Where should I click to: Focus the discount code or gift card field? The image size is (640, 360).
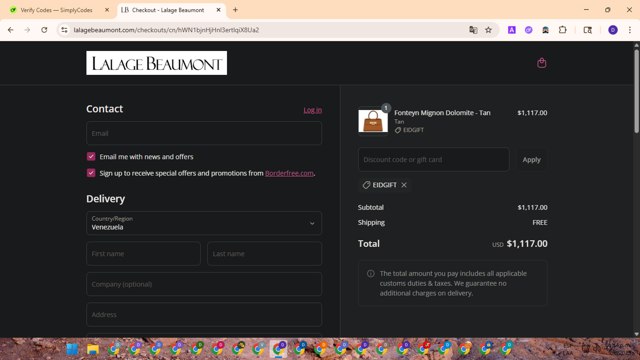[x=433, y=160]
